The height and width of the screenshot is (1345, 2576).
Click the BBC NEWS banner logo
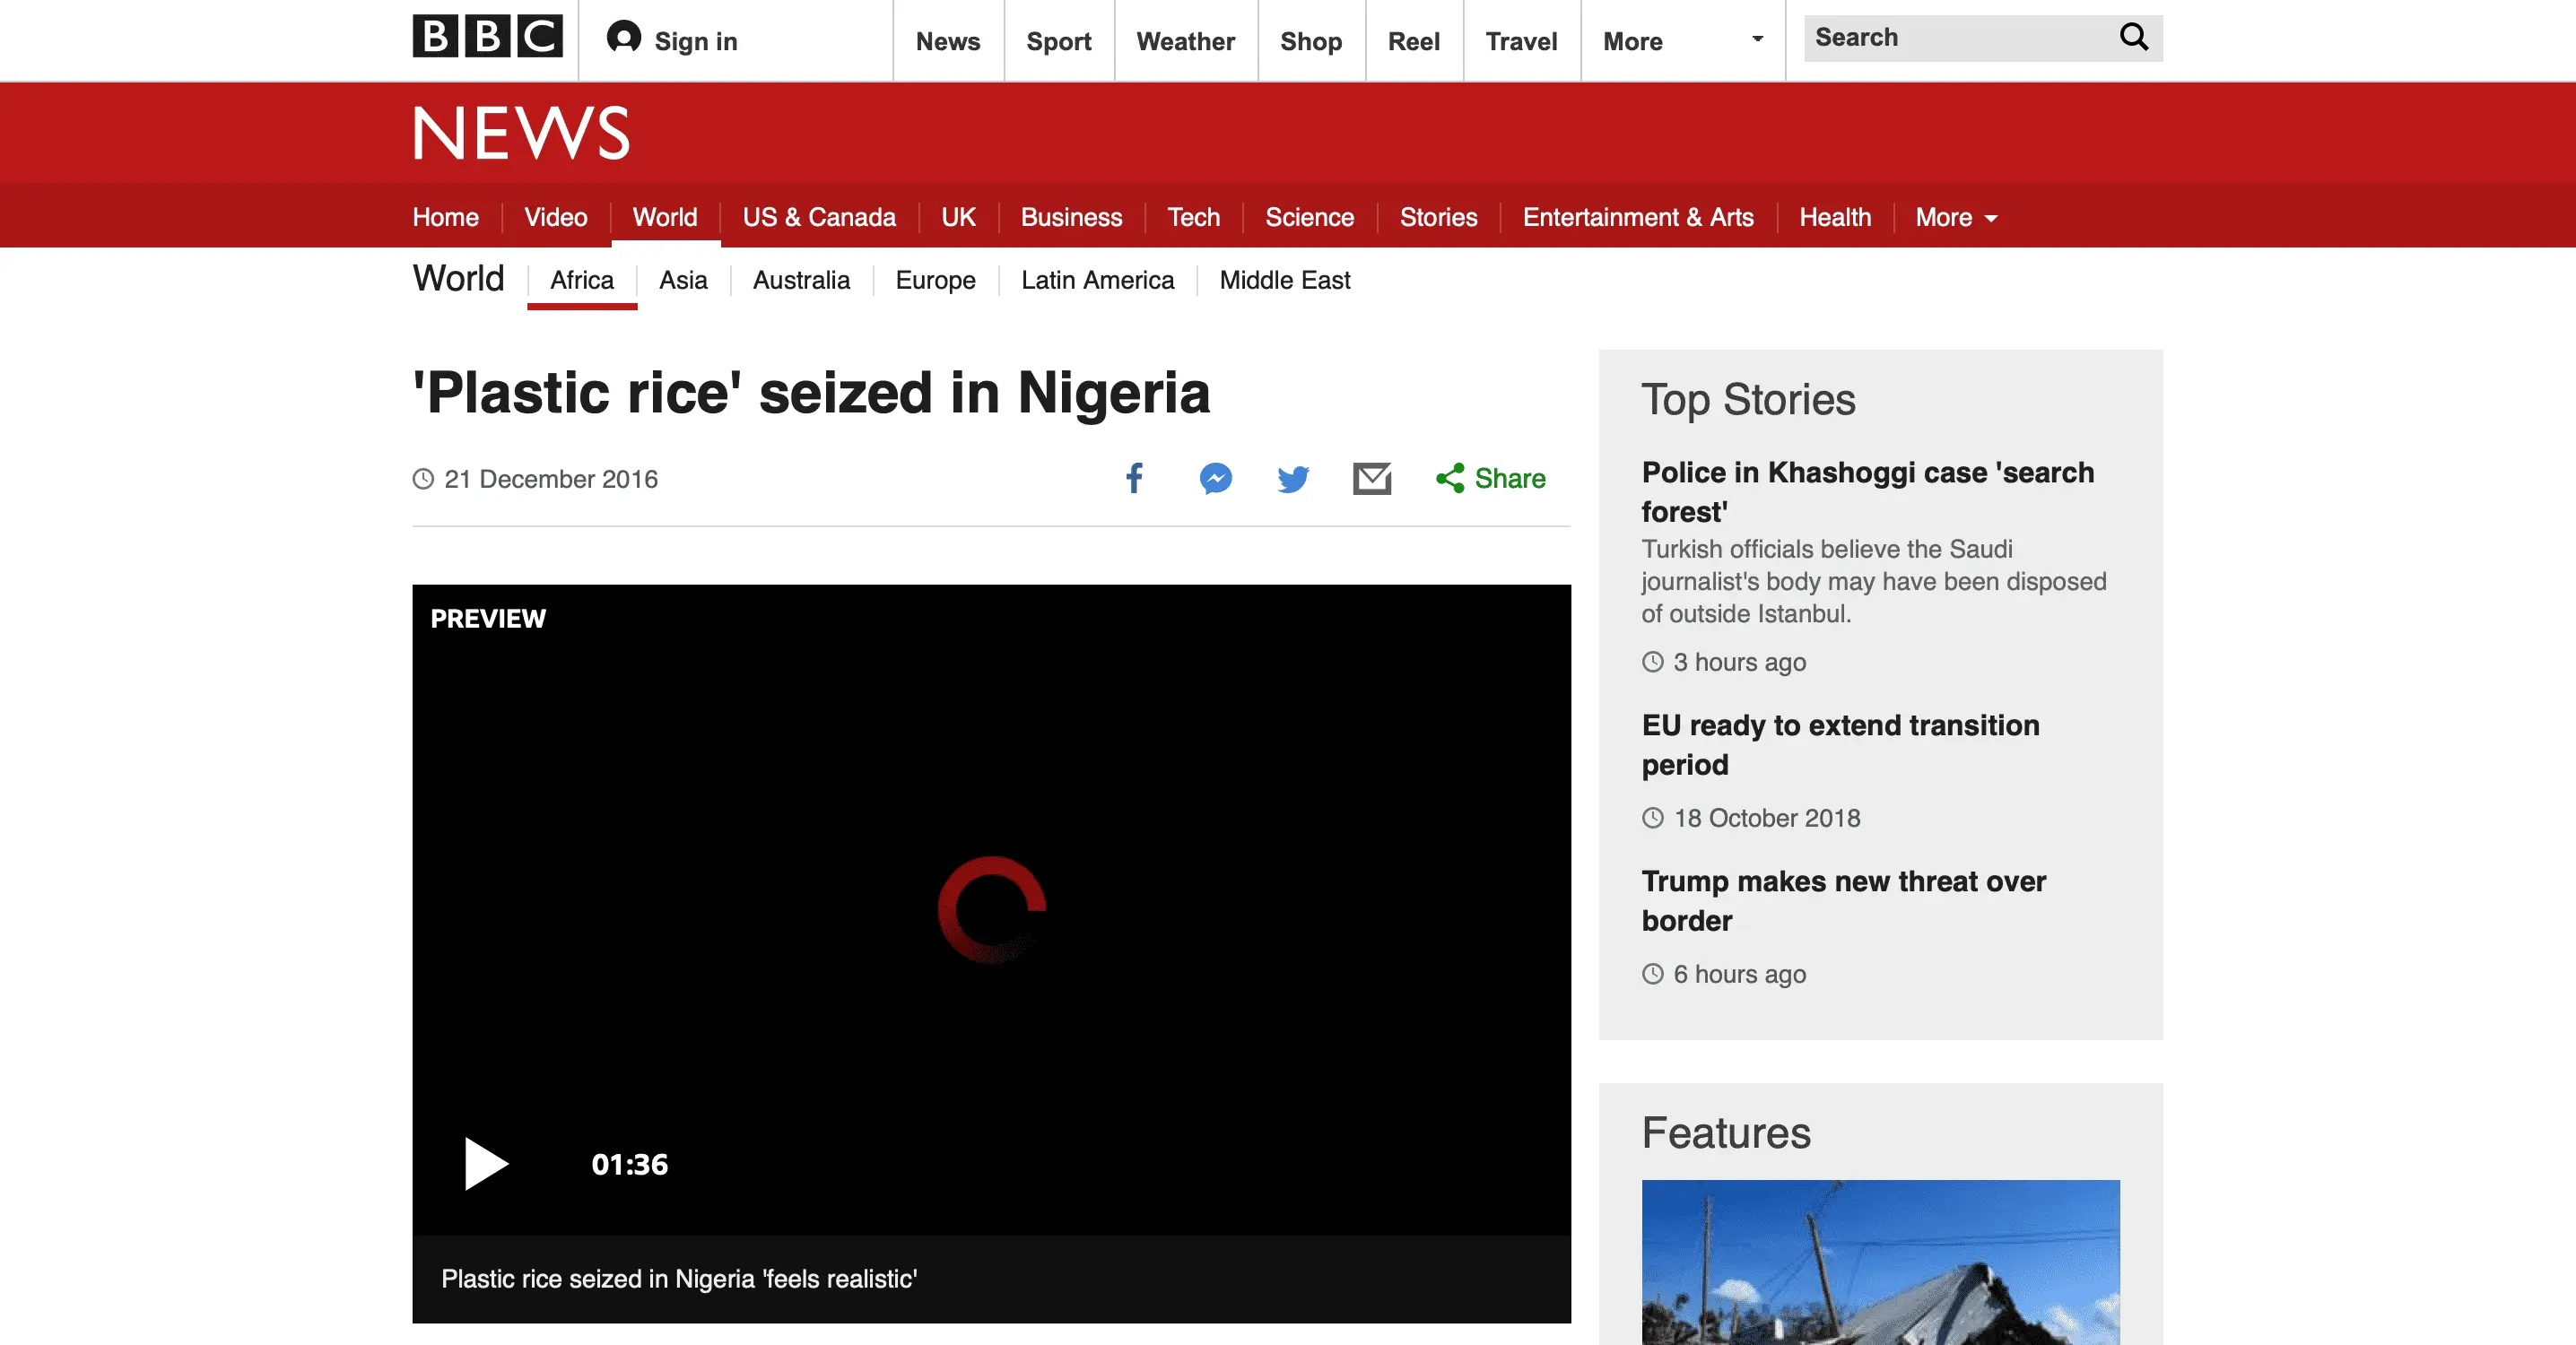point(521,132)
